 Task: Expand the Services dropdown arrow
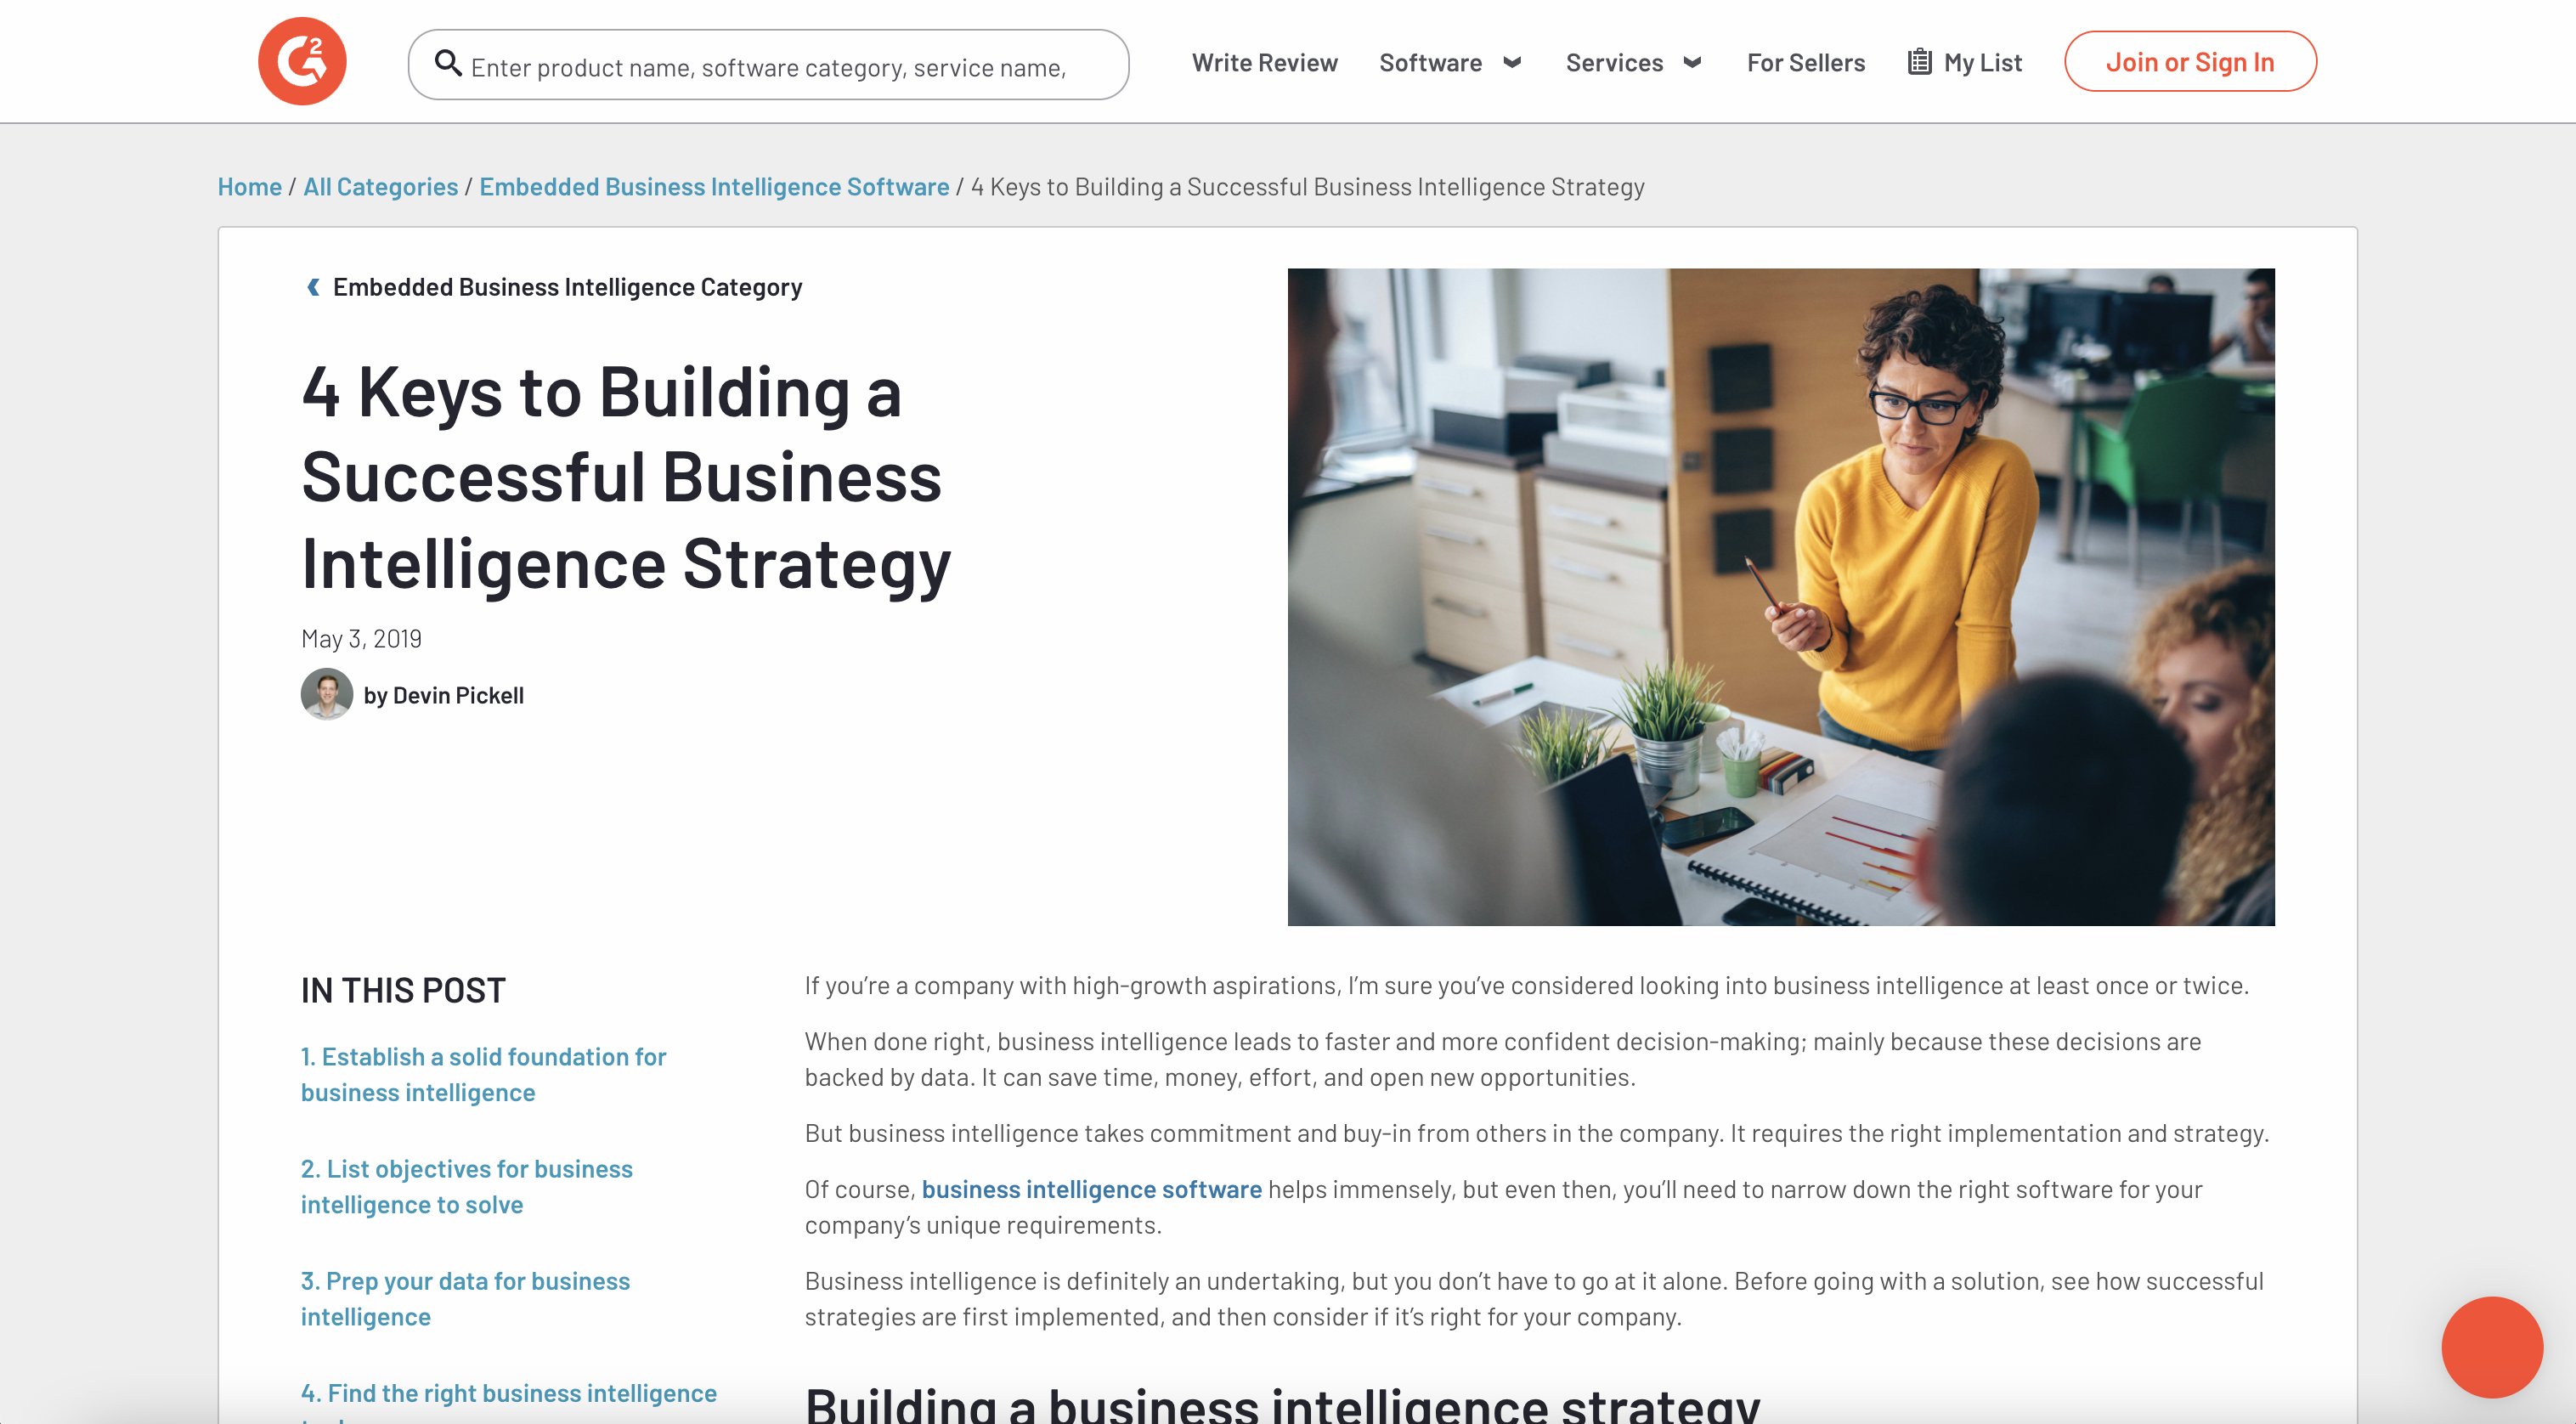click(x=1693, y=63)
